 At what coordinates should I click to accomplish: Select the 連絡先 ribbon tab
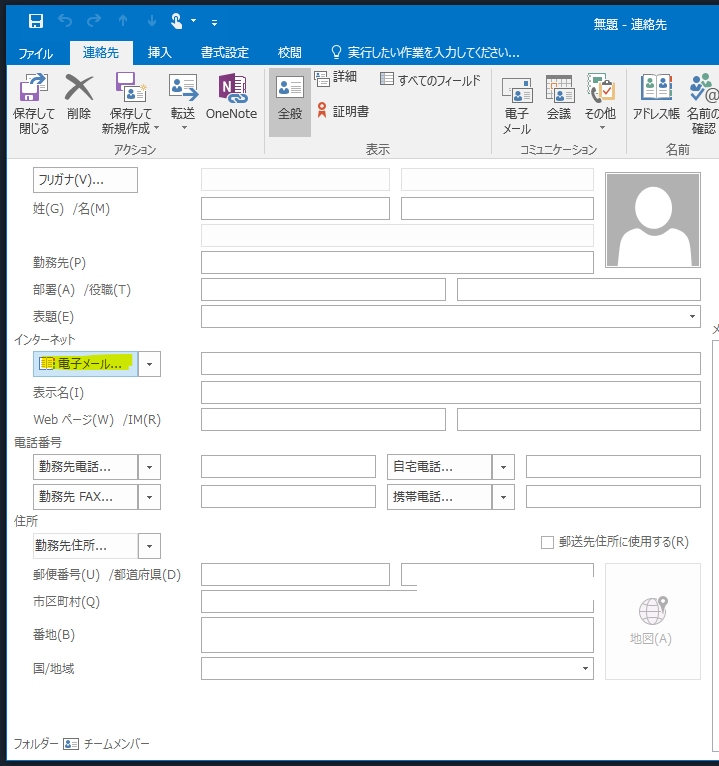[101, 53]
